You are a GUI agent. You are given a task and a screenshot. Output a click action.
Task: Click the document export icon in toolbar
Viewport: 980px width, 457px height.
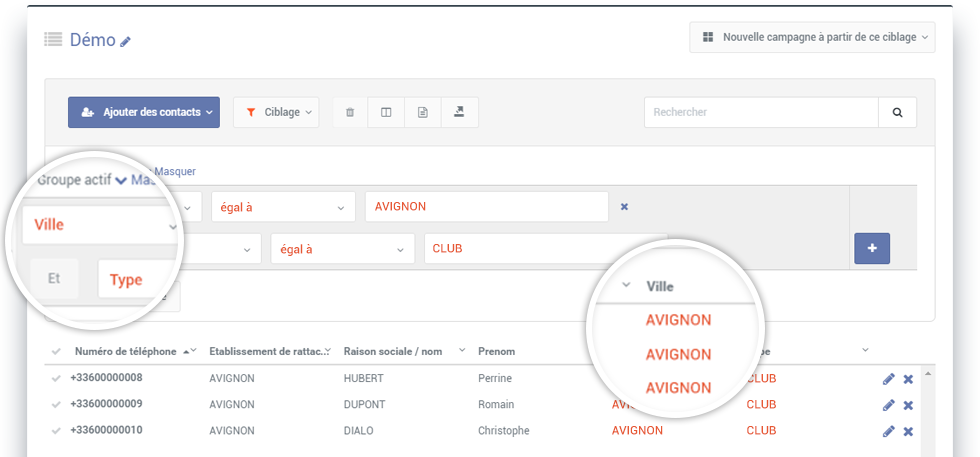[422, 113]
